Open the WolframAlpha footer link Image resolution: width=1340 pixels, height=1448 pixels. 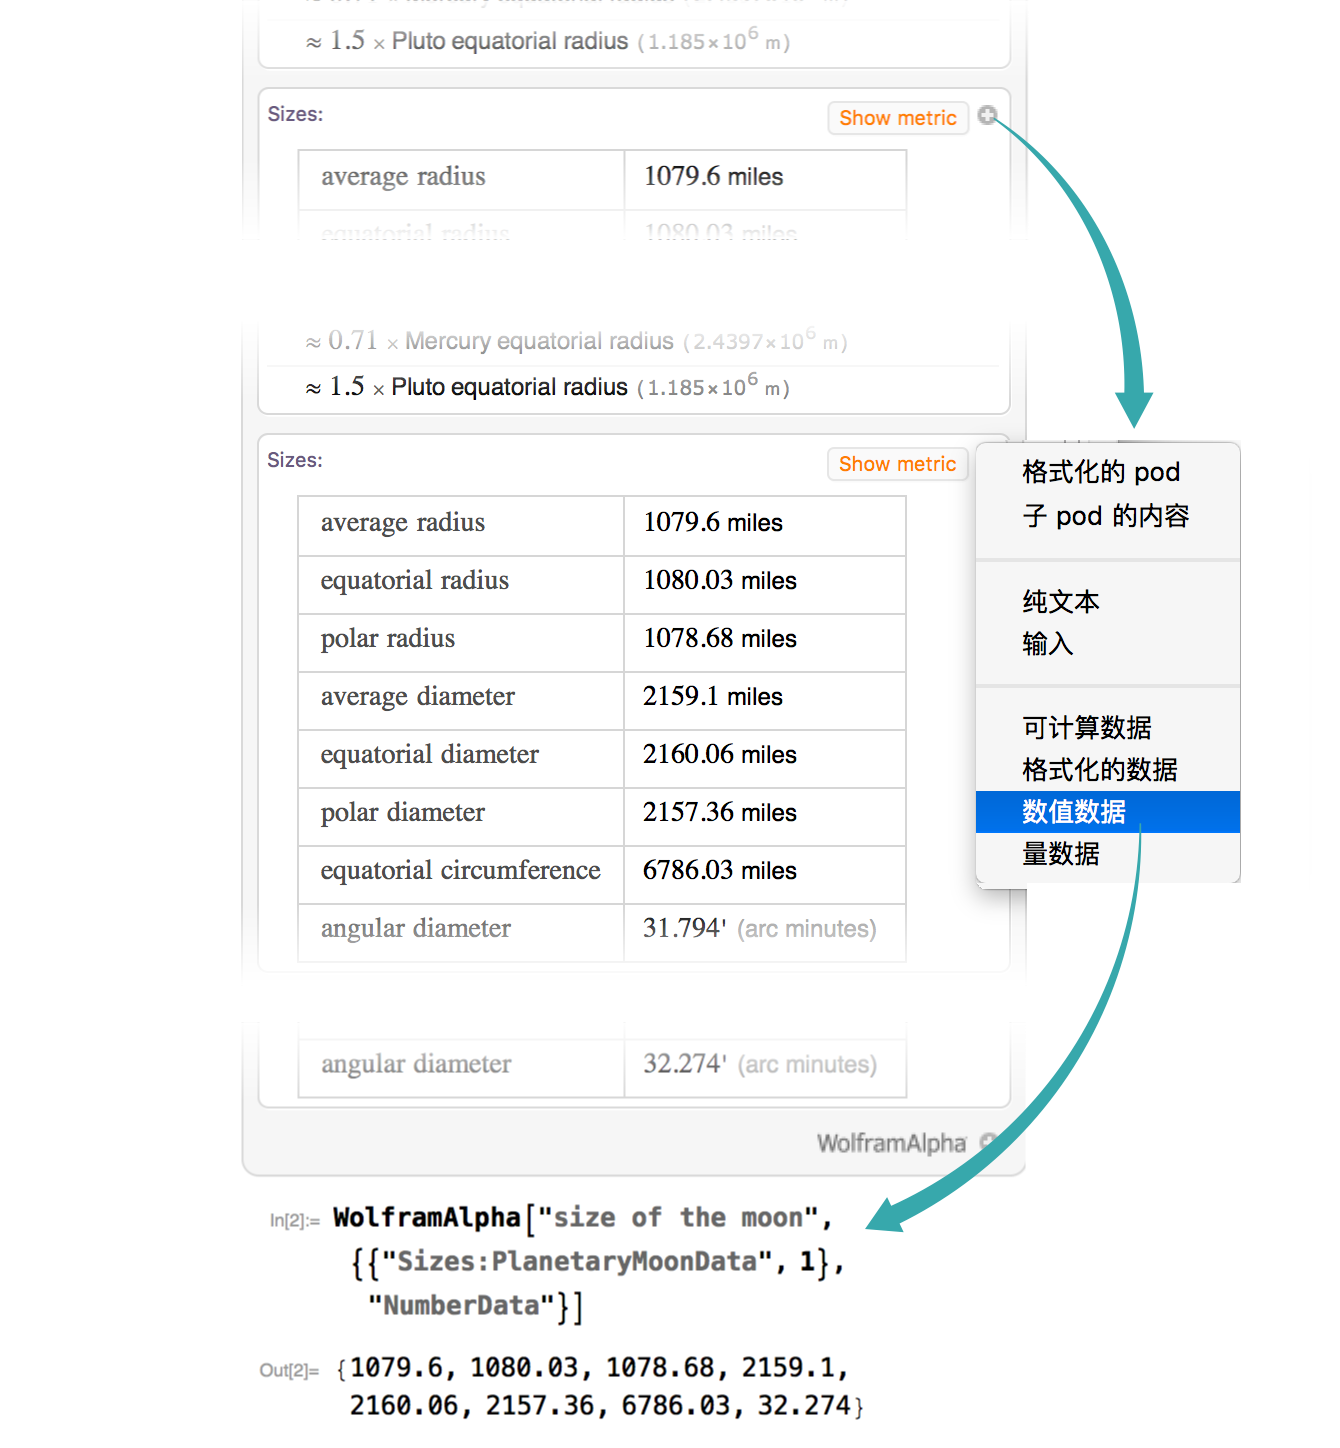click(891, 1143)
